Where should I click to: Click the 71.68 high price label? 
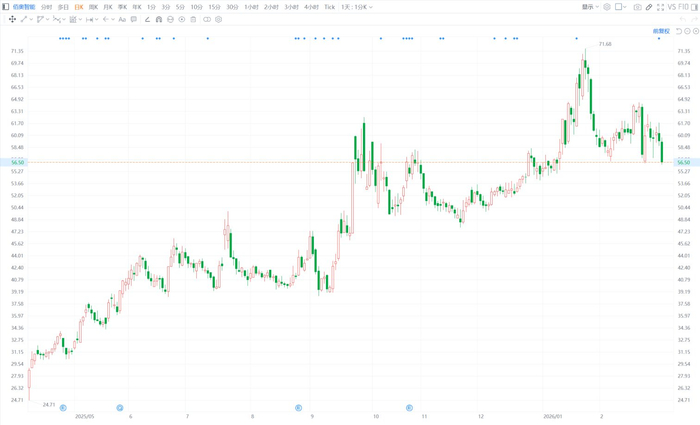point(605,44)
